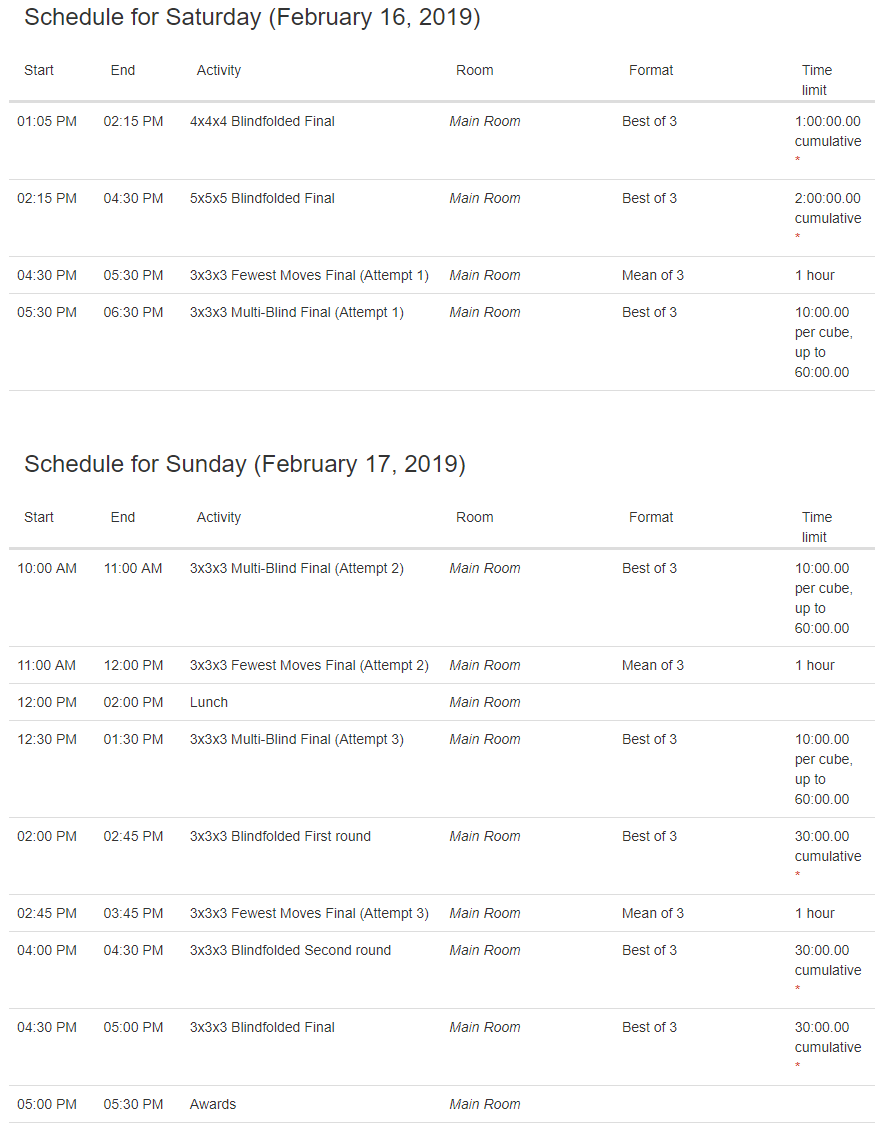Image resolution: width=875 pixels, height=1128 pixels.
Task: Click the Activity column header in Sunday table
Action: pyautogui.click(x=219, y=517)
